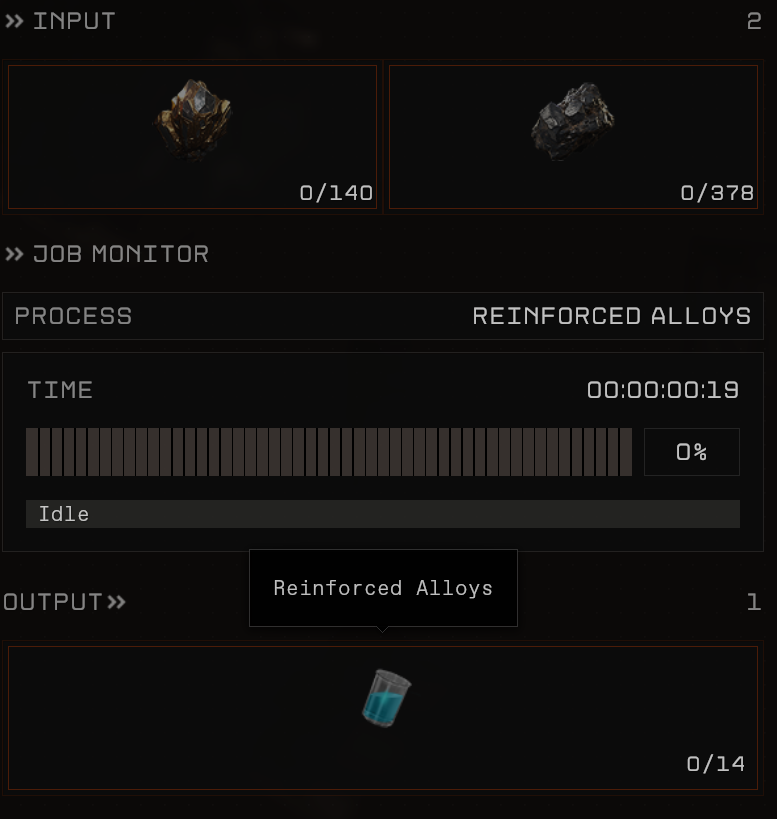Click the OUTPUT section double-chevron icon
This screenshot has width=777, height=819.
click(116, 602)
